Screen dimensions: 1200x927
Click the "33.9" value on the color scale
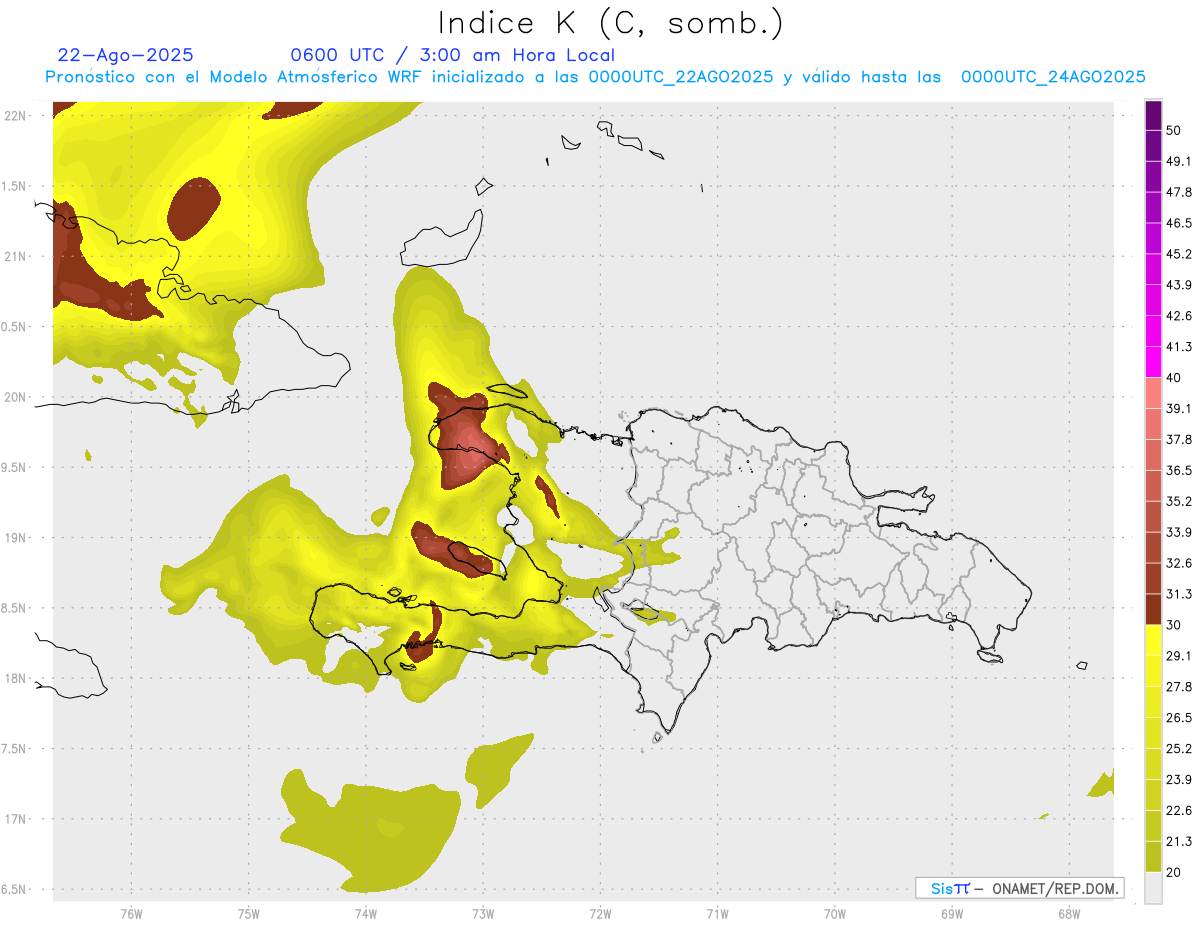point(1179,532)
